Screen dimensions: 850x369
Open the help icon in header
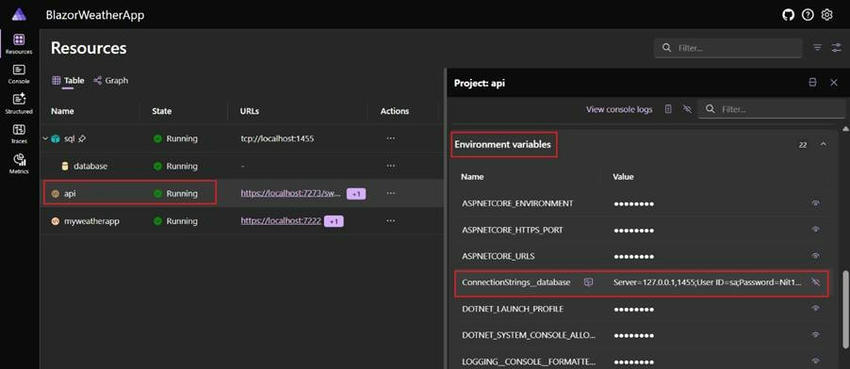(x=808, y=15)
